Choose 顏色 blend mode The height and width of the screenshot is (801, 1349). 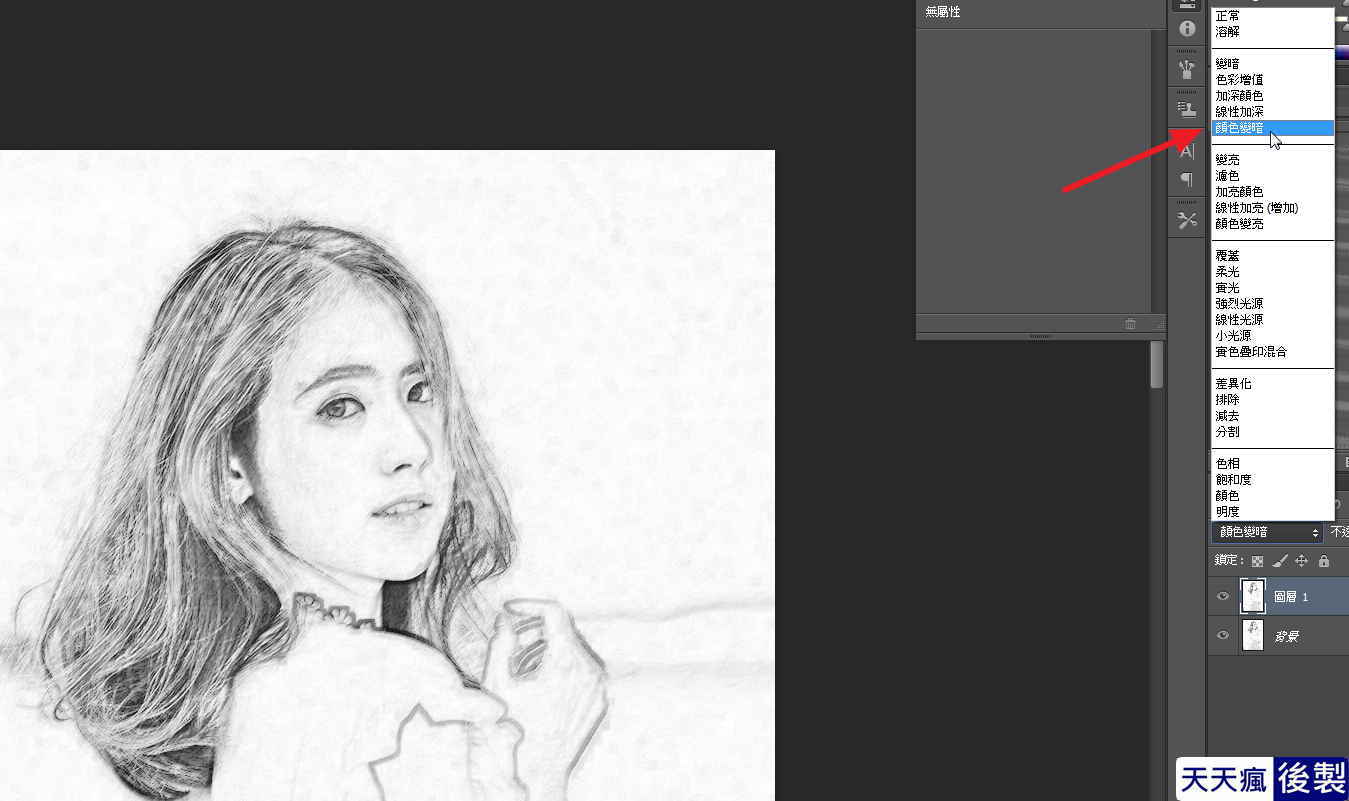click(1273, 496)
